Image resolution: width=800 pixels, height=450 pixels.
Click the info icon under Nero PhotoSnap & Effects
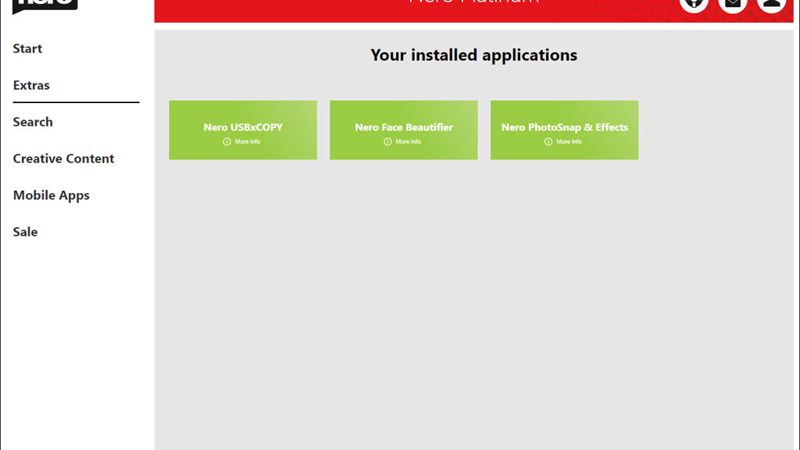tap(548, 142)
